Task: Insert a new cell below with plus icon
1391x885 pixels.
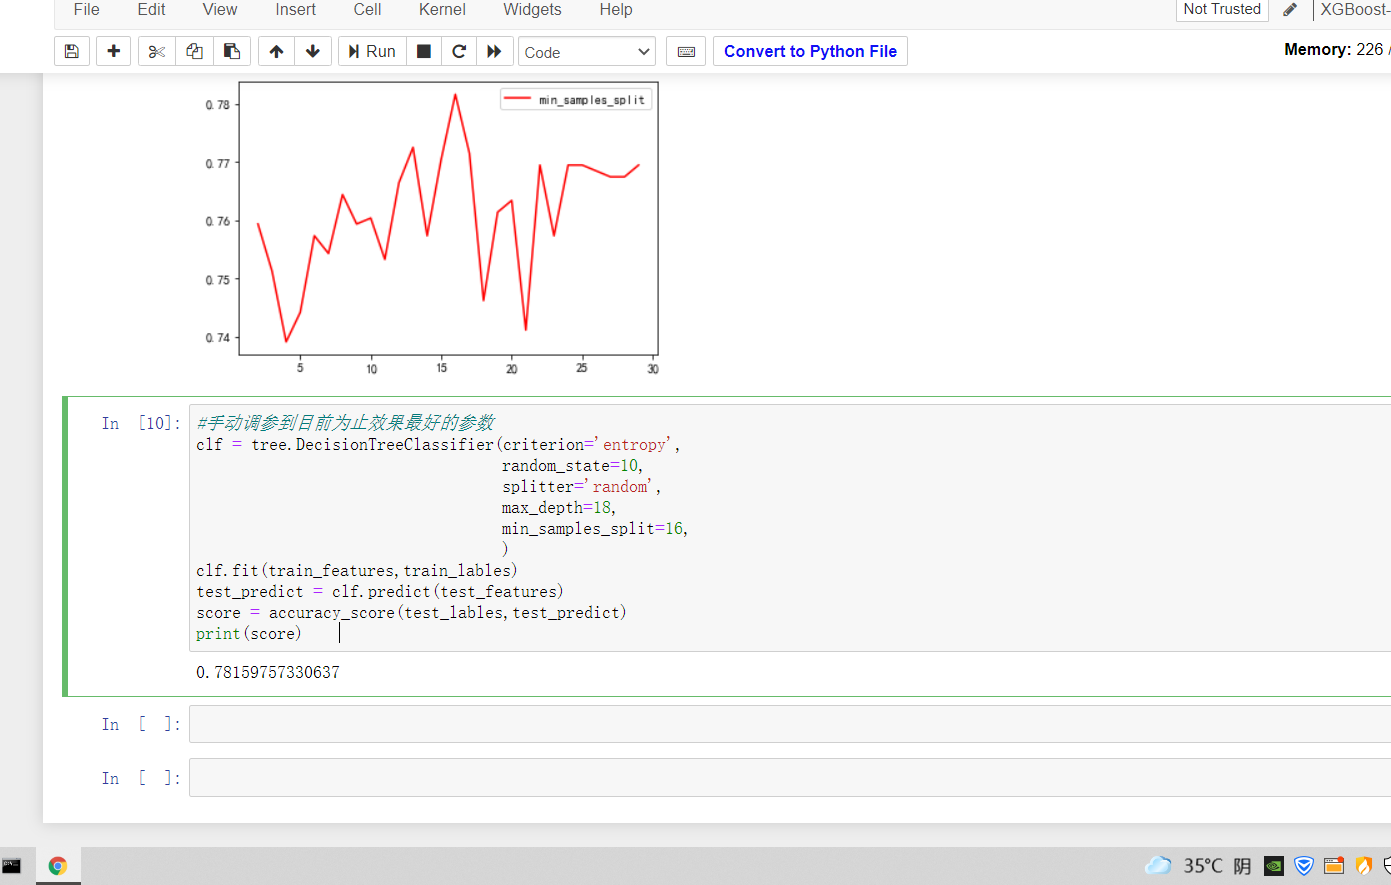Action: pyautogui.click(x=113, y=51)
